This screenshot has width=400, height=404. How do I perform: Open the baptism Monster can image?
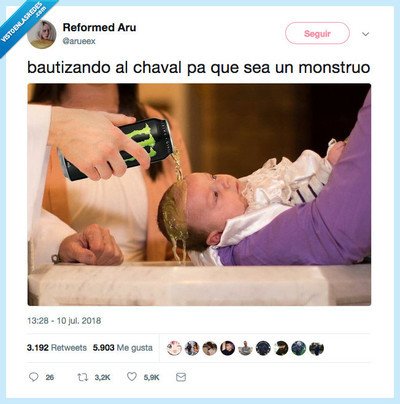click(x=199, y=194)
